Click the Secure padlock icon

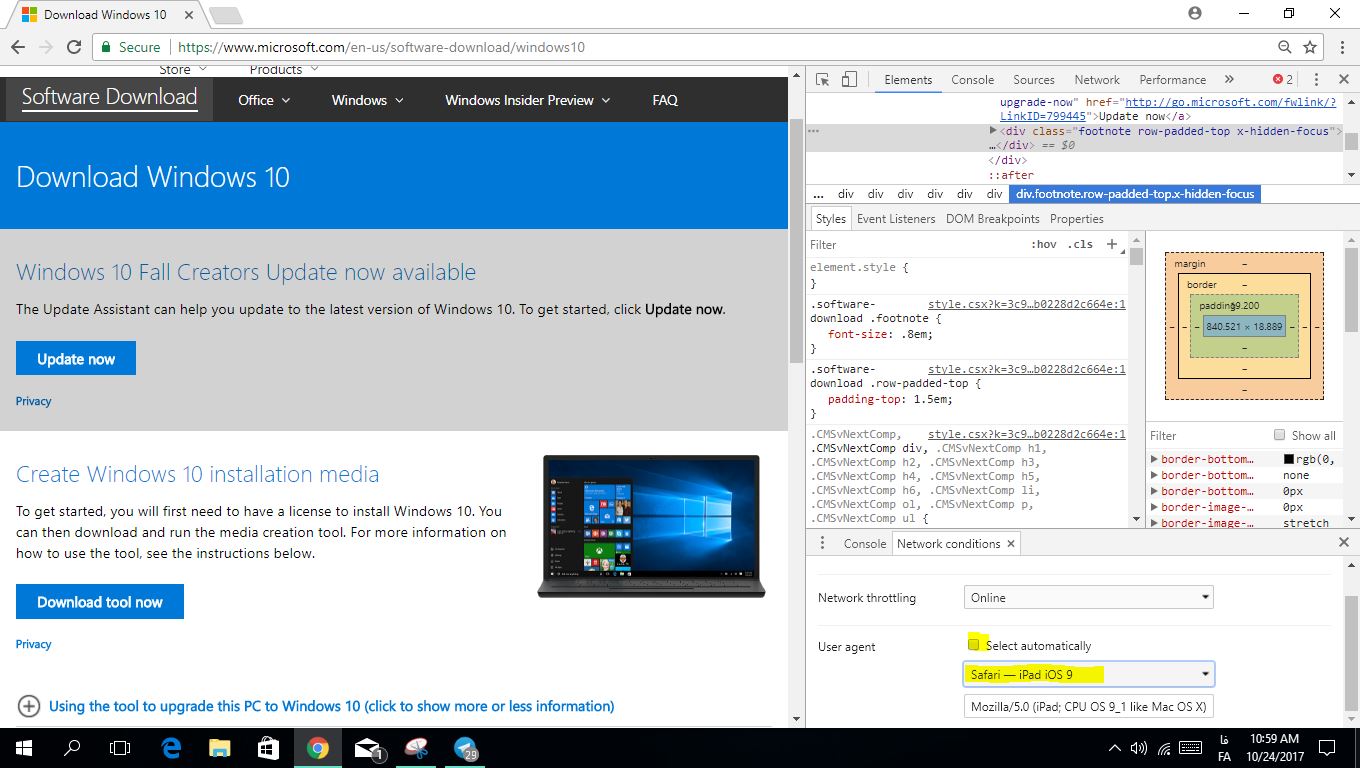point(107,47)
